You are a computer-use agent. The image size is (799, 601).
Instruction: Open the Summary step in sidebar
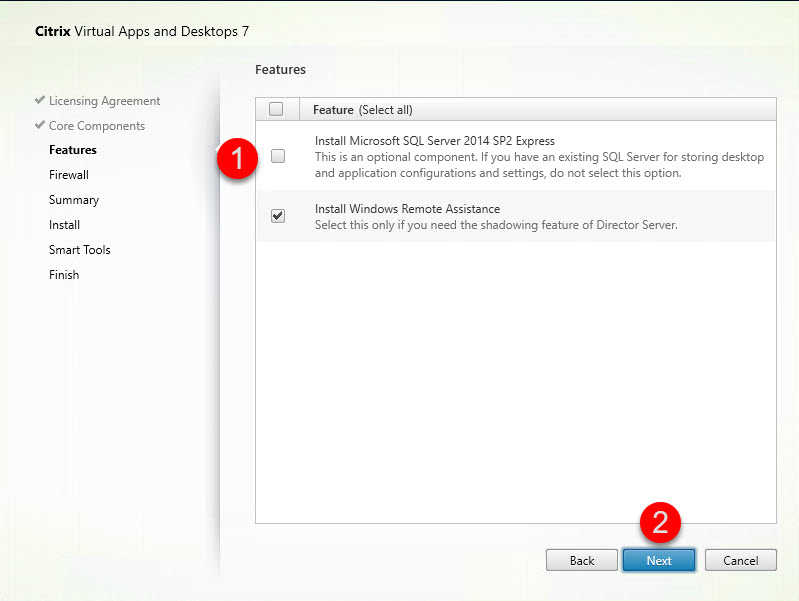[x=74, y=200]
